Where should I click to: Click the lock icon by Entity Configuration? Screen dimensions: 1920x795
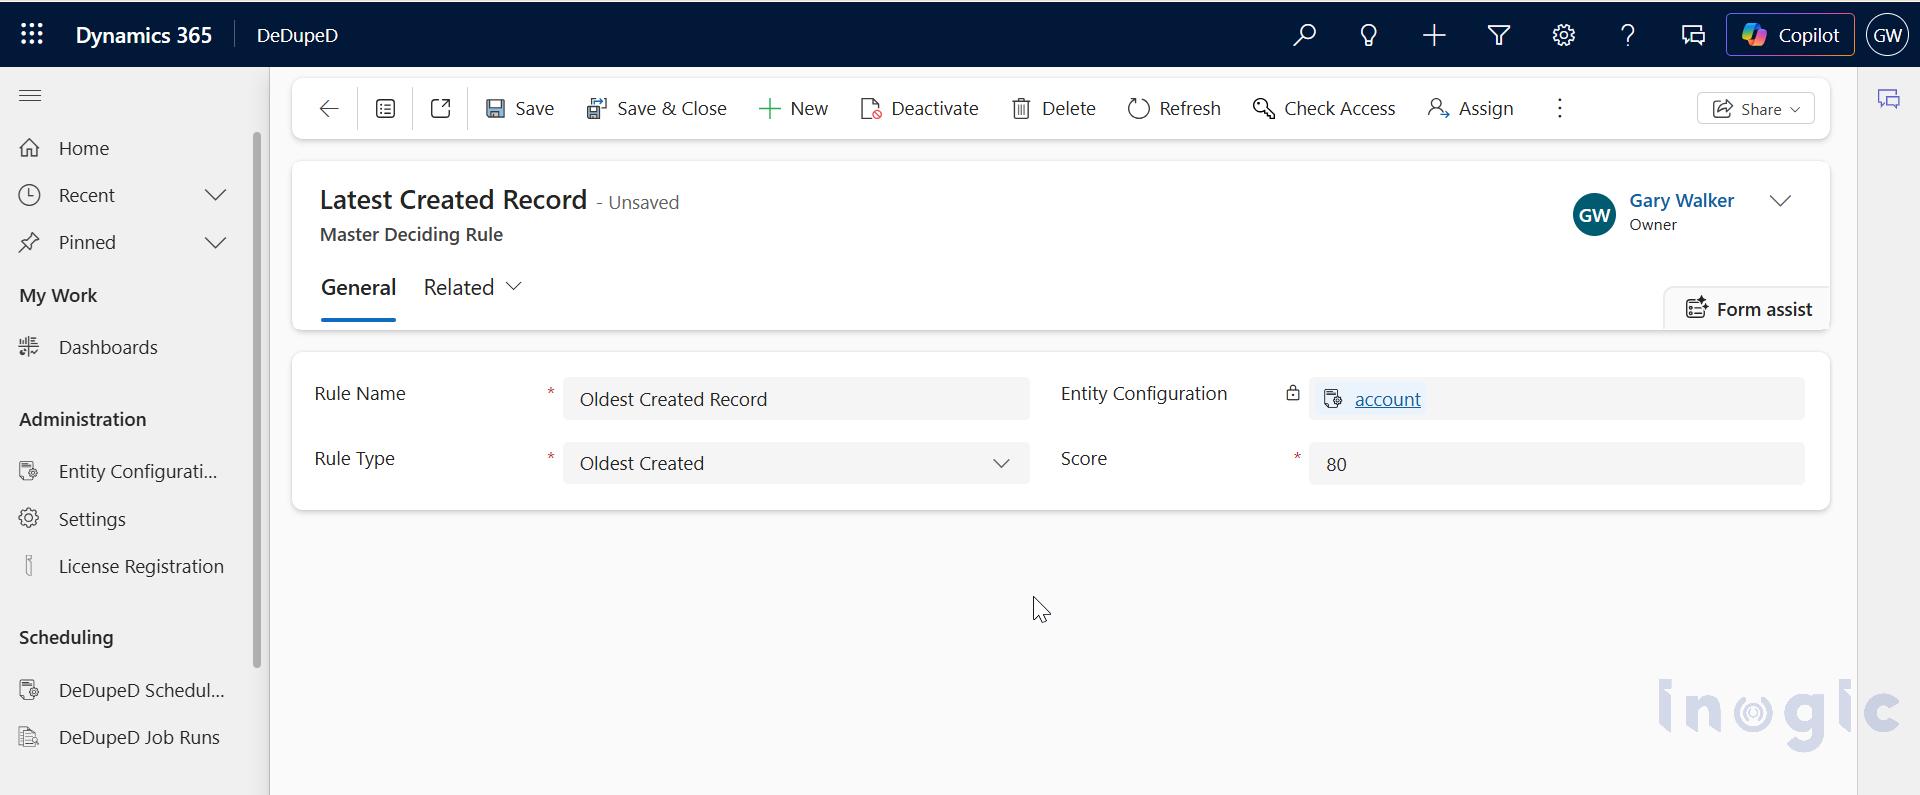tap(1292, 393)
